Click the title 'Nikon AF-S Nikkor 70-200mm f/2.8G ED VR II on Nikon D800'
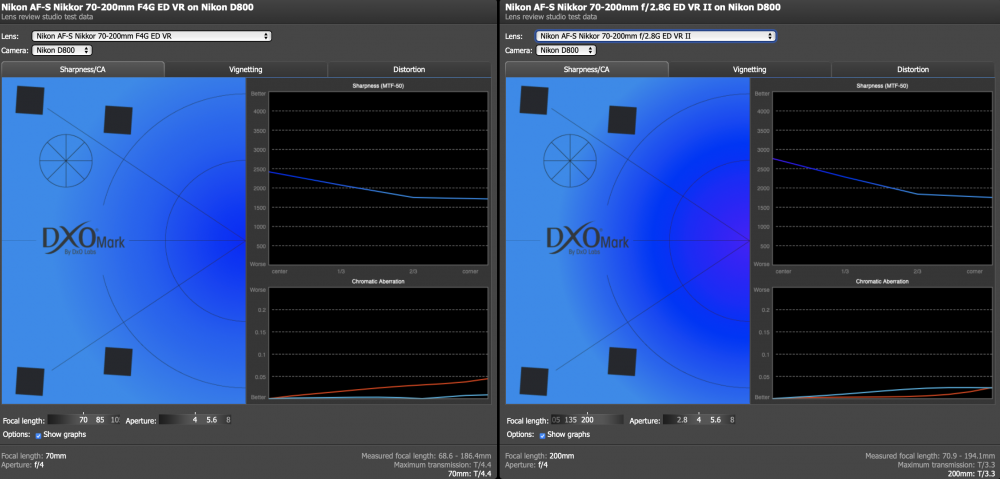 (643, 7)
